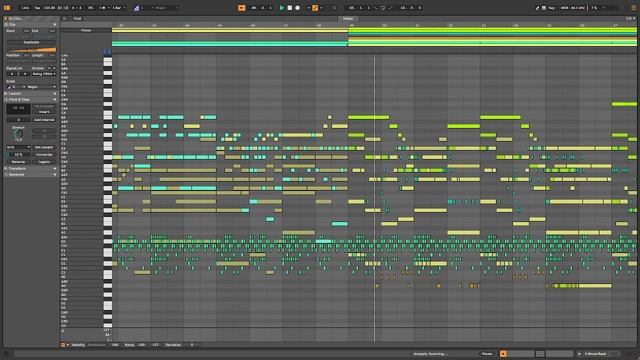Click the bright green clip bar in the overview
This screenshot has height=360, width=640.
(492, 30)
